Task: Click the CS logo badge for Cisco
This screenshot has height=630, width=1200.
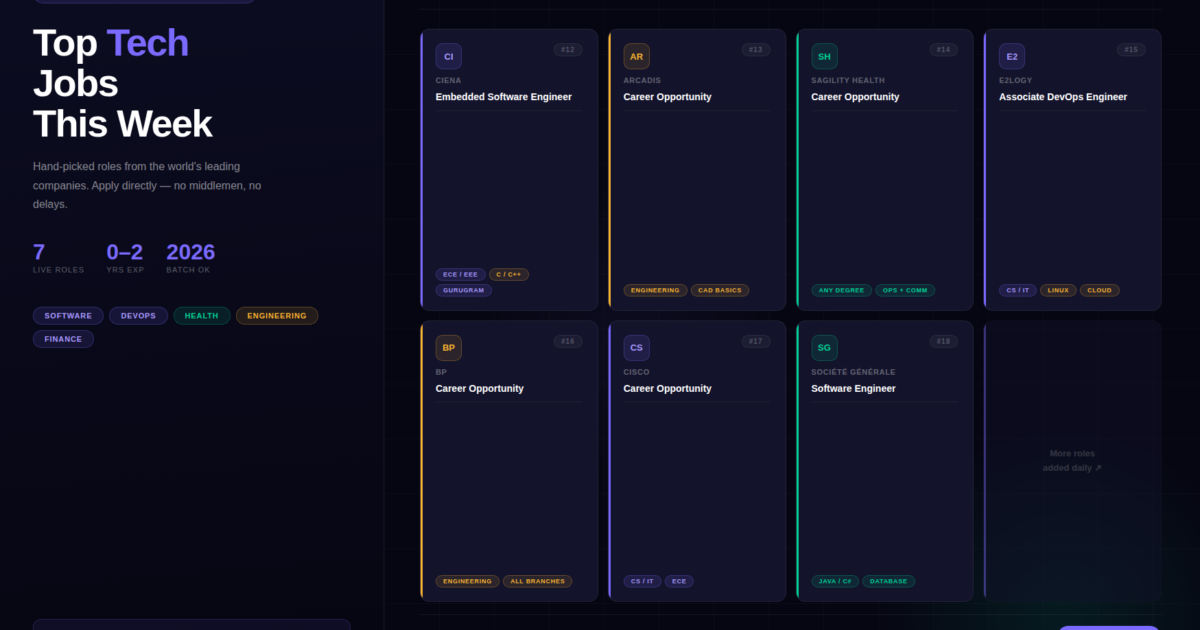Action: pyautogui.click(x=636, y=348)
